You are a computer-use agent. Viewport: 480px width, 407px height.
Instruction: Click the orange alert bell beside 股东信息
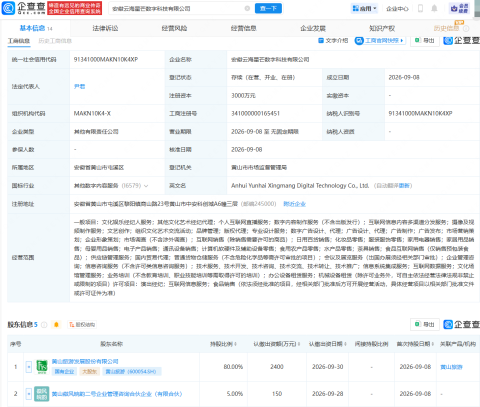56,325
